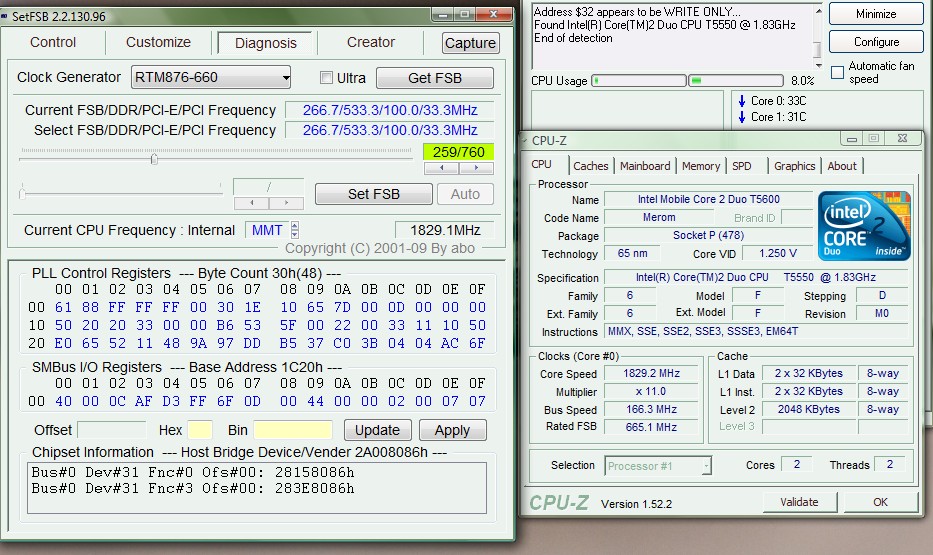This screenshot has width=933, height=555.
Task: Open the Clock Generator dropdown RTM876-660
Action: click(x=211, y=77)
